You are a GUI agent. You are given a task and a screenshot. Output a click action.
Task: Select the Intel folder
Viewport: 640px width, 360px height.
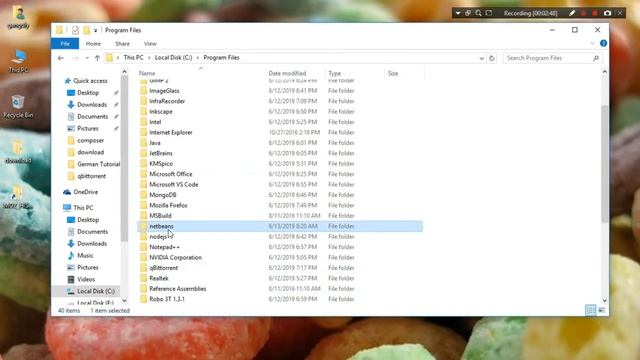coord(155,122)
